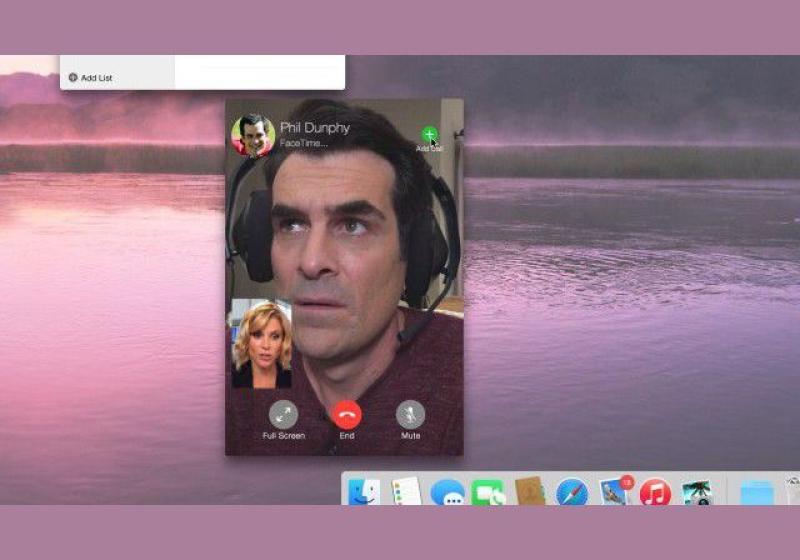
Task: Open Reminders notepad icon in the dock
Action: pyautogui.click(x=406, y=492)
